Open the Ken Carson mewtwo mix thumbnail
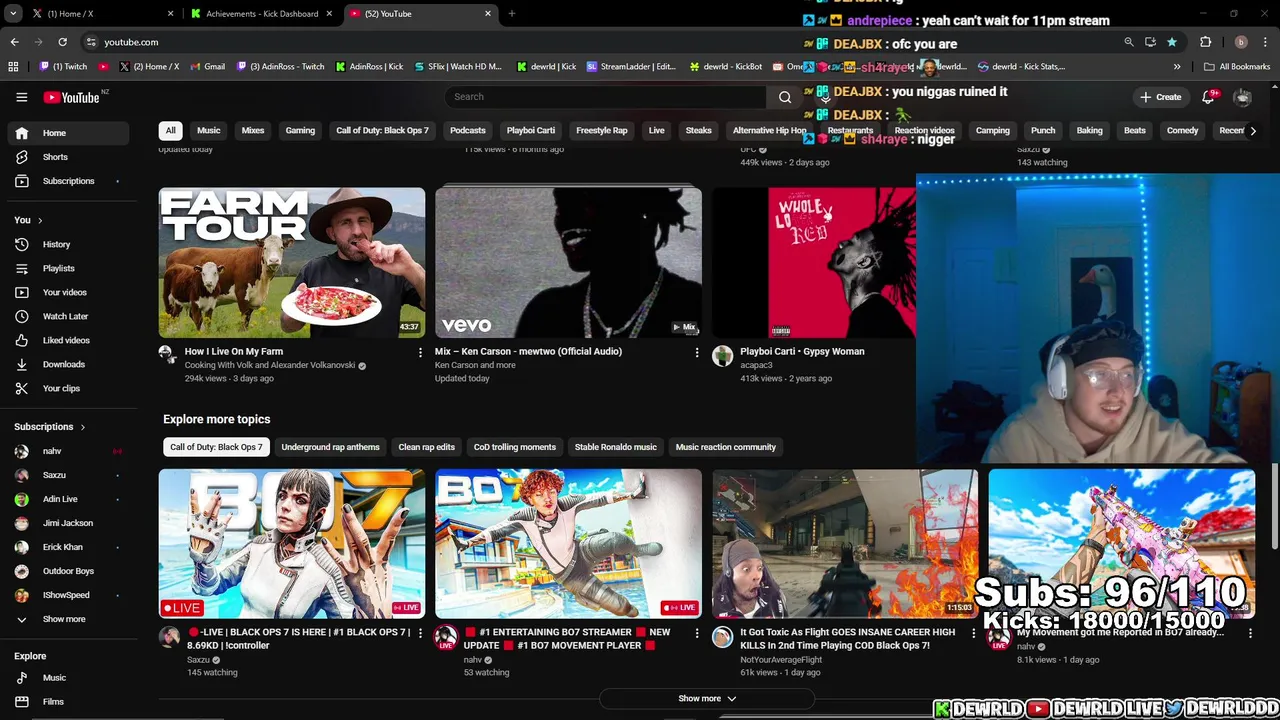 click(568, 262)
